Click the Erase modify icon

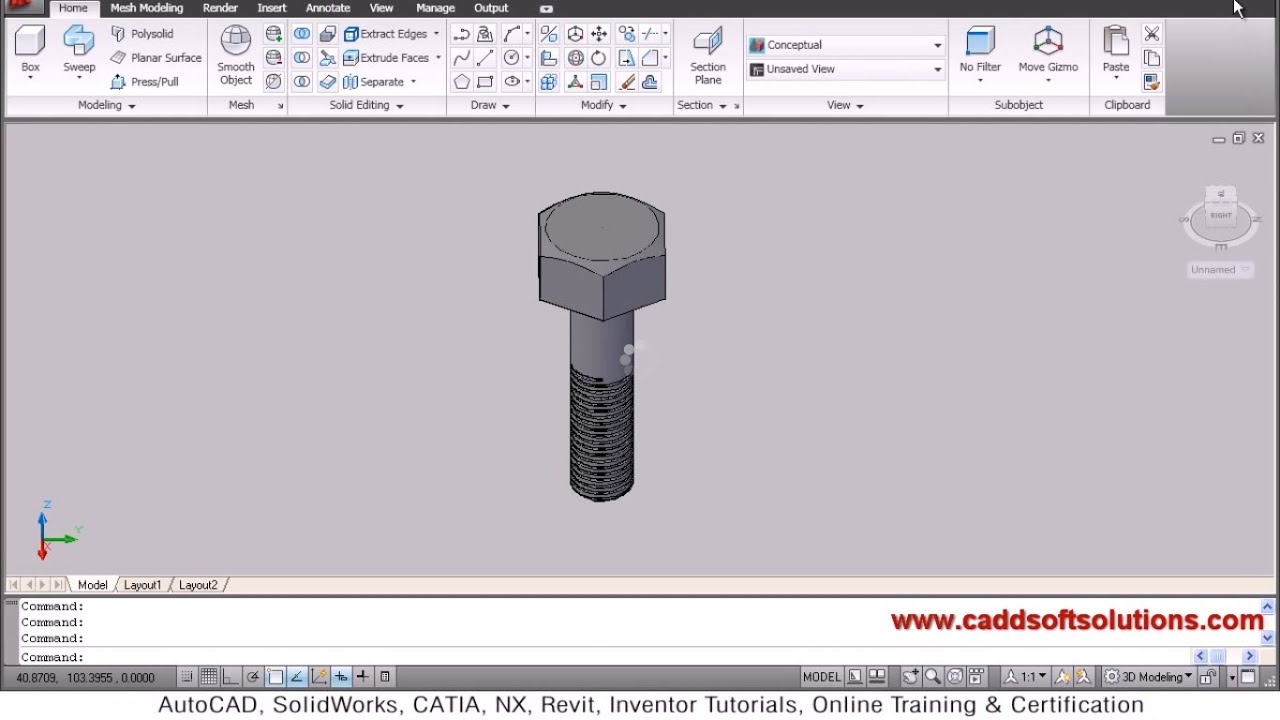point(626,82)
